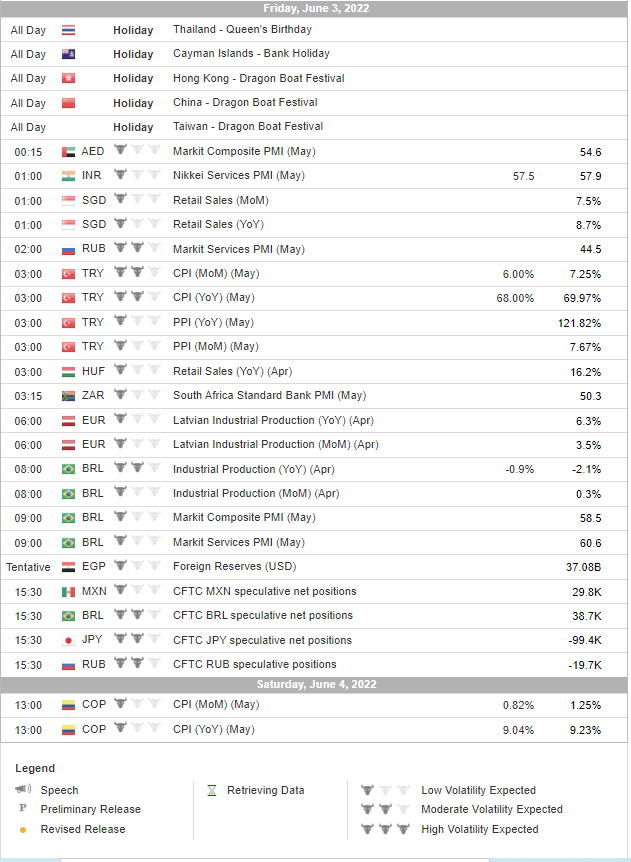Open South Africa Standard Bank PMI event
Screen dimensions: 631x862
pyautogui.click(x=269, y=396)
